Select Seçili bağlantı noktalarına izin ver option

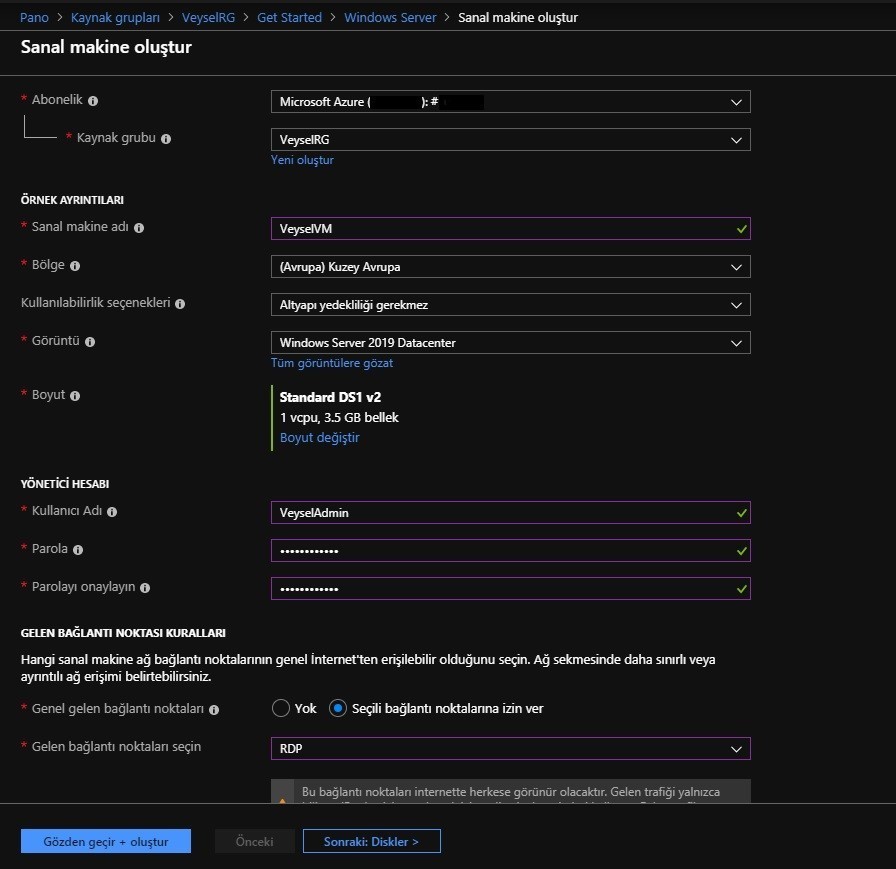[x=338, y=708]
